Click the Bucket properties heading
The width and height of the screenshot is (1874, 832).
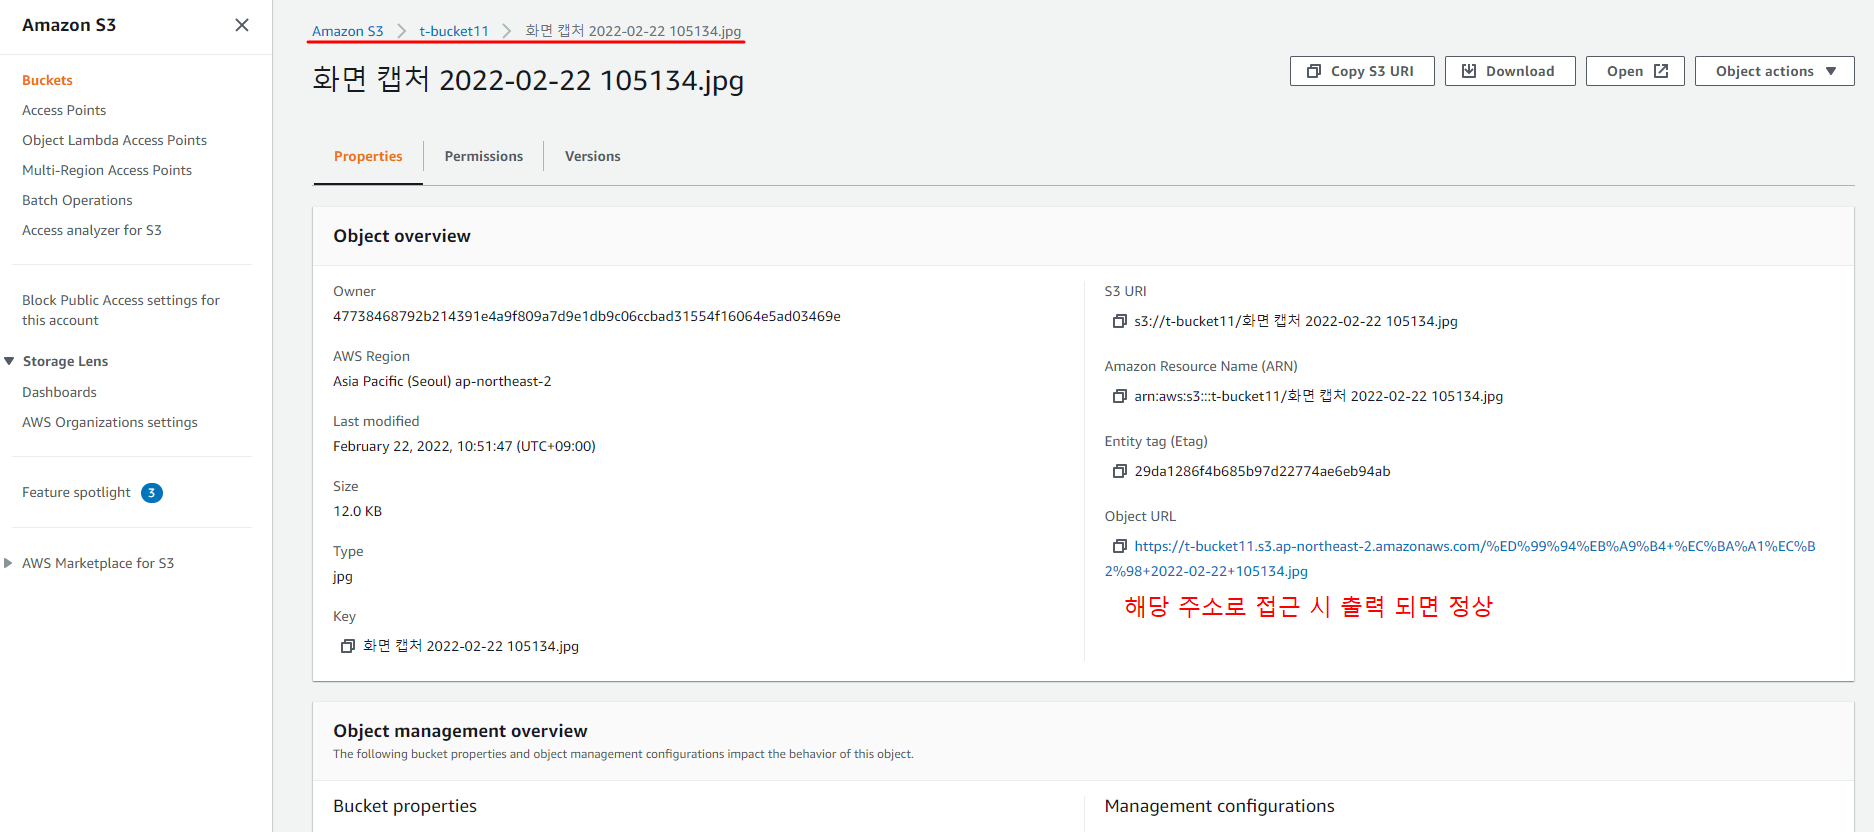click(405, 806)
